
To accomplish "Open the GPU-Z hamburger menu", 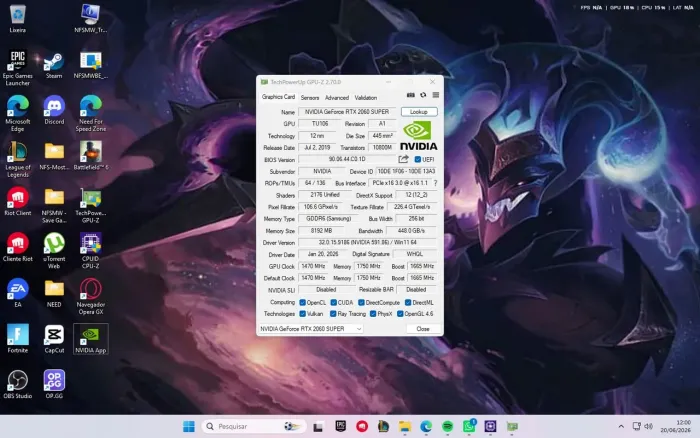I will click(436, 95).
